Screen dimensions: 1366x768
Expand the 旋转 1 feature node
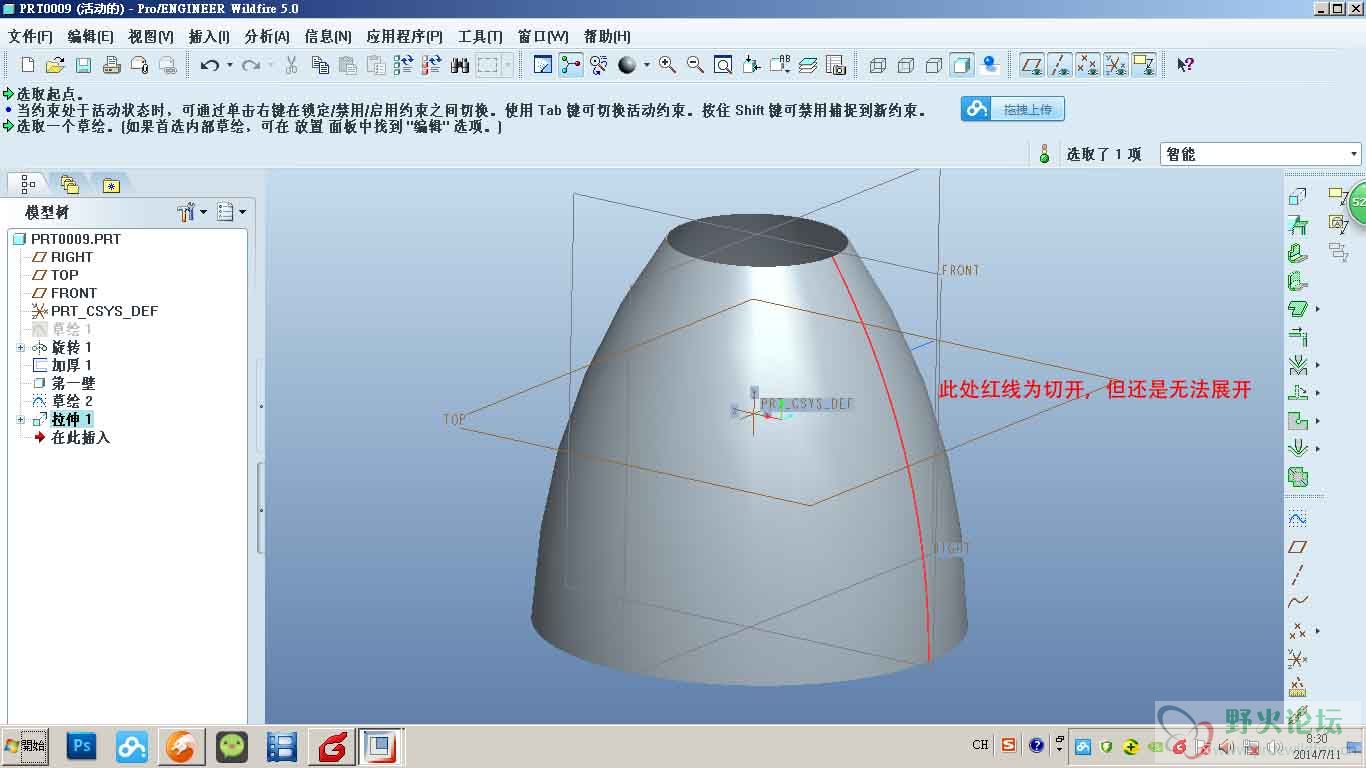(21, 347)
